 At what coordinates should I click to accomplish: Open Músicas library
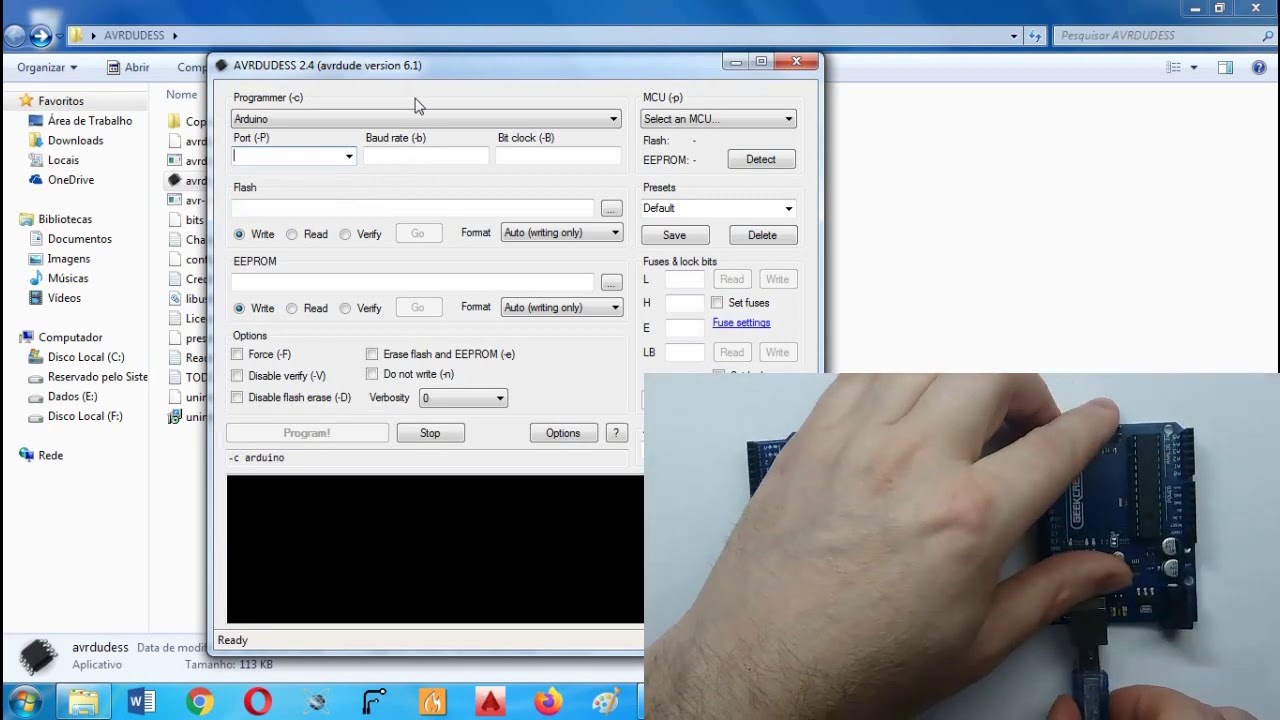pos(67,278)
